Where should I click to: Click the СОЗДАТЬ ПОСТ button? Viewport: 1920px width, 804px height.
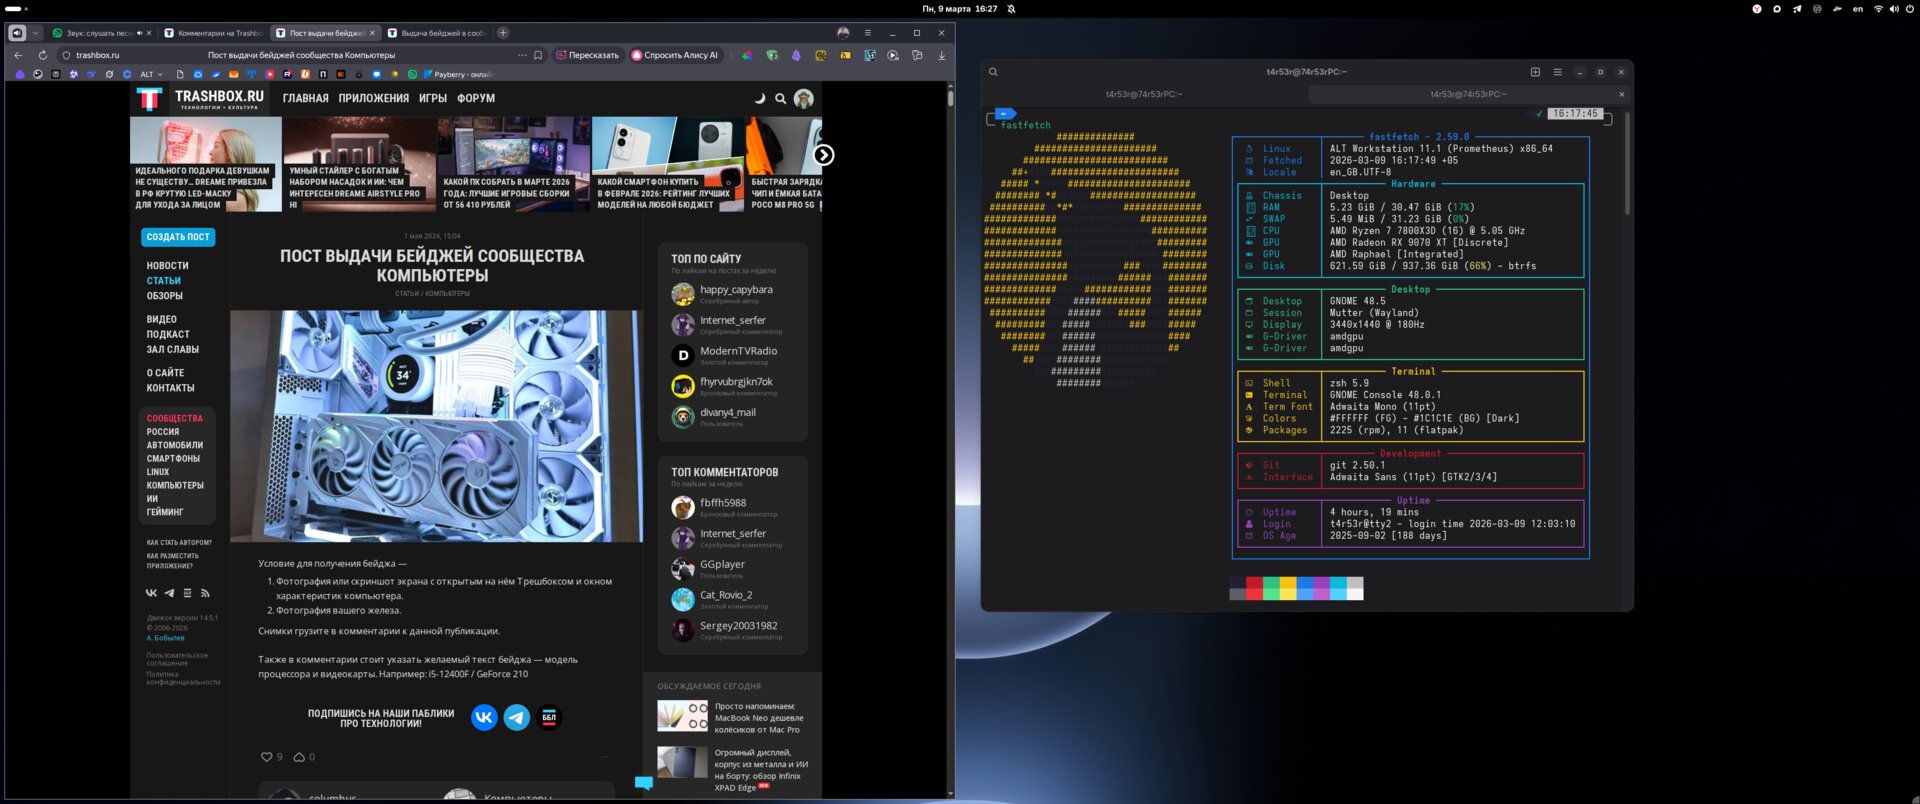[178, 237]
